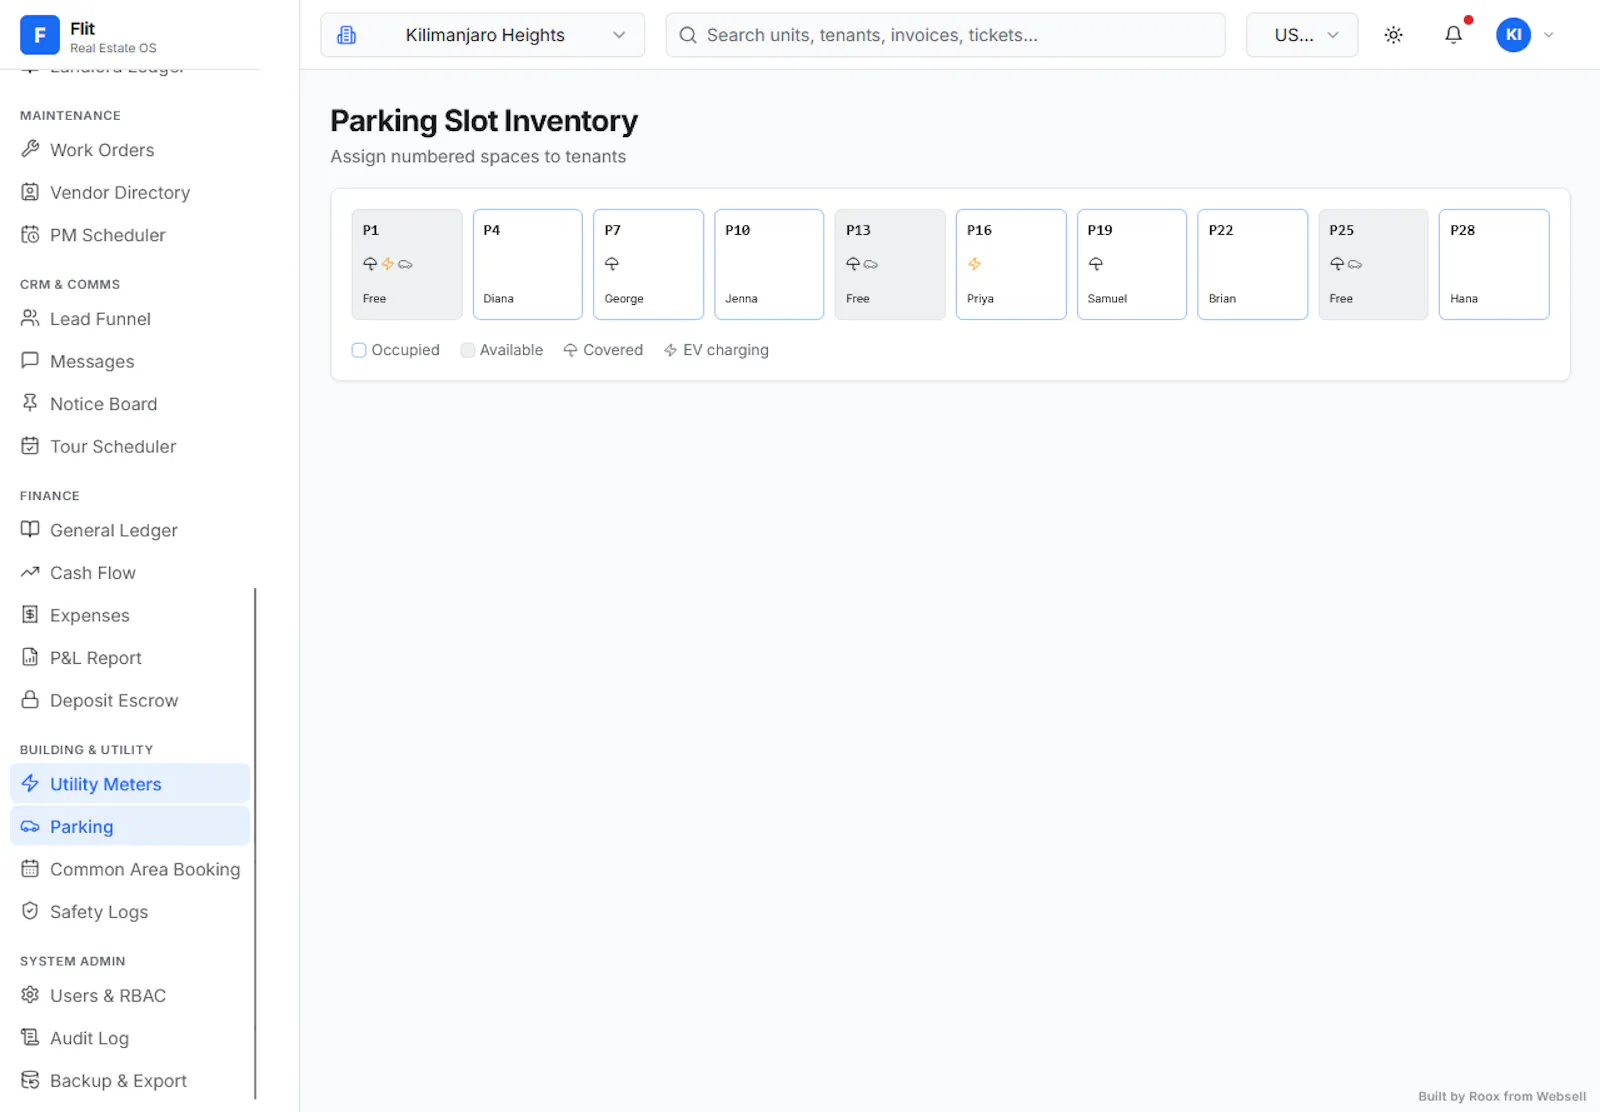
Task: Click the Lead Funnel people icon
Action: [x=30, y=318]
